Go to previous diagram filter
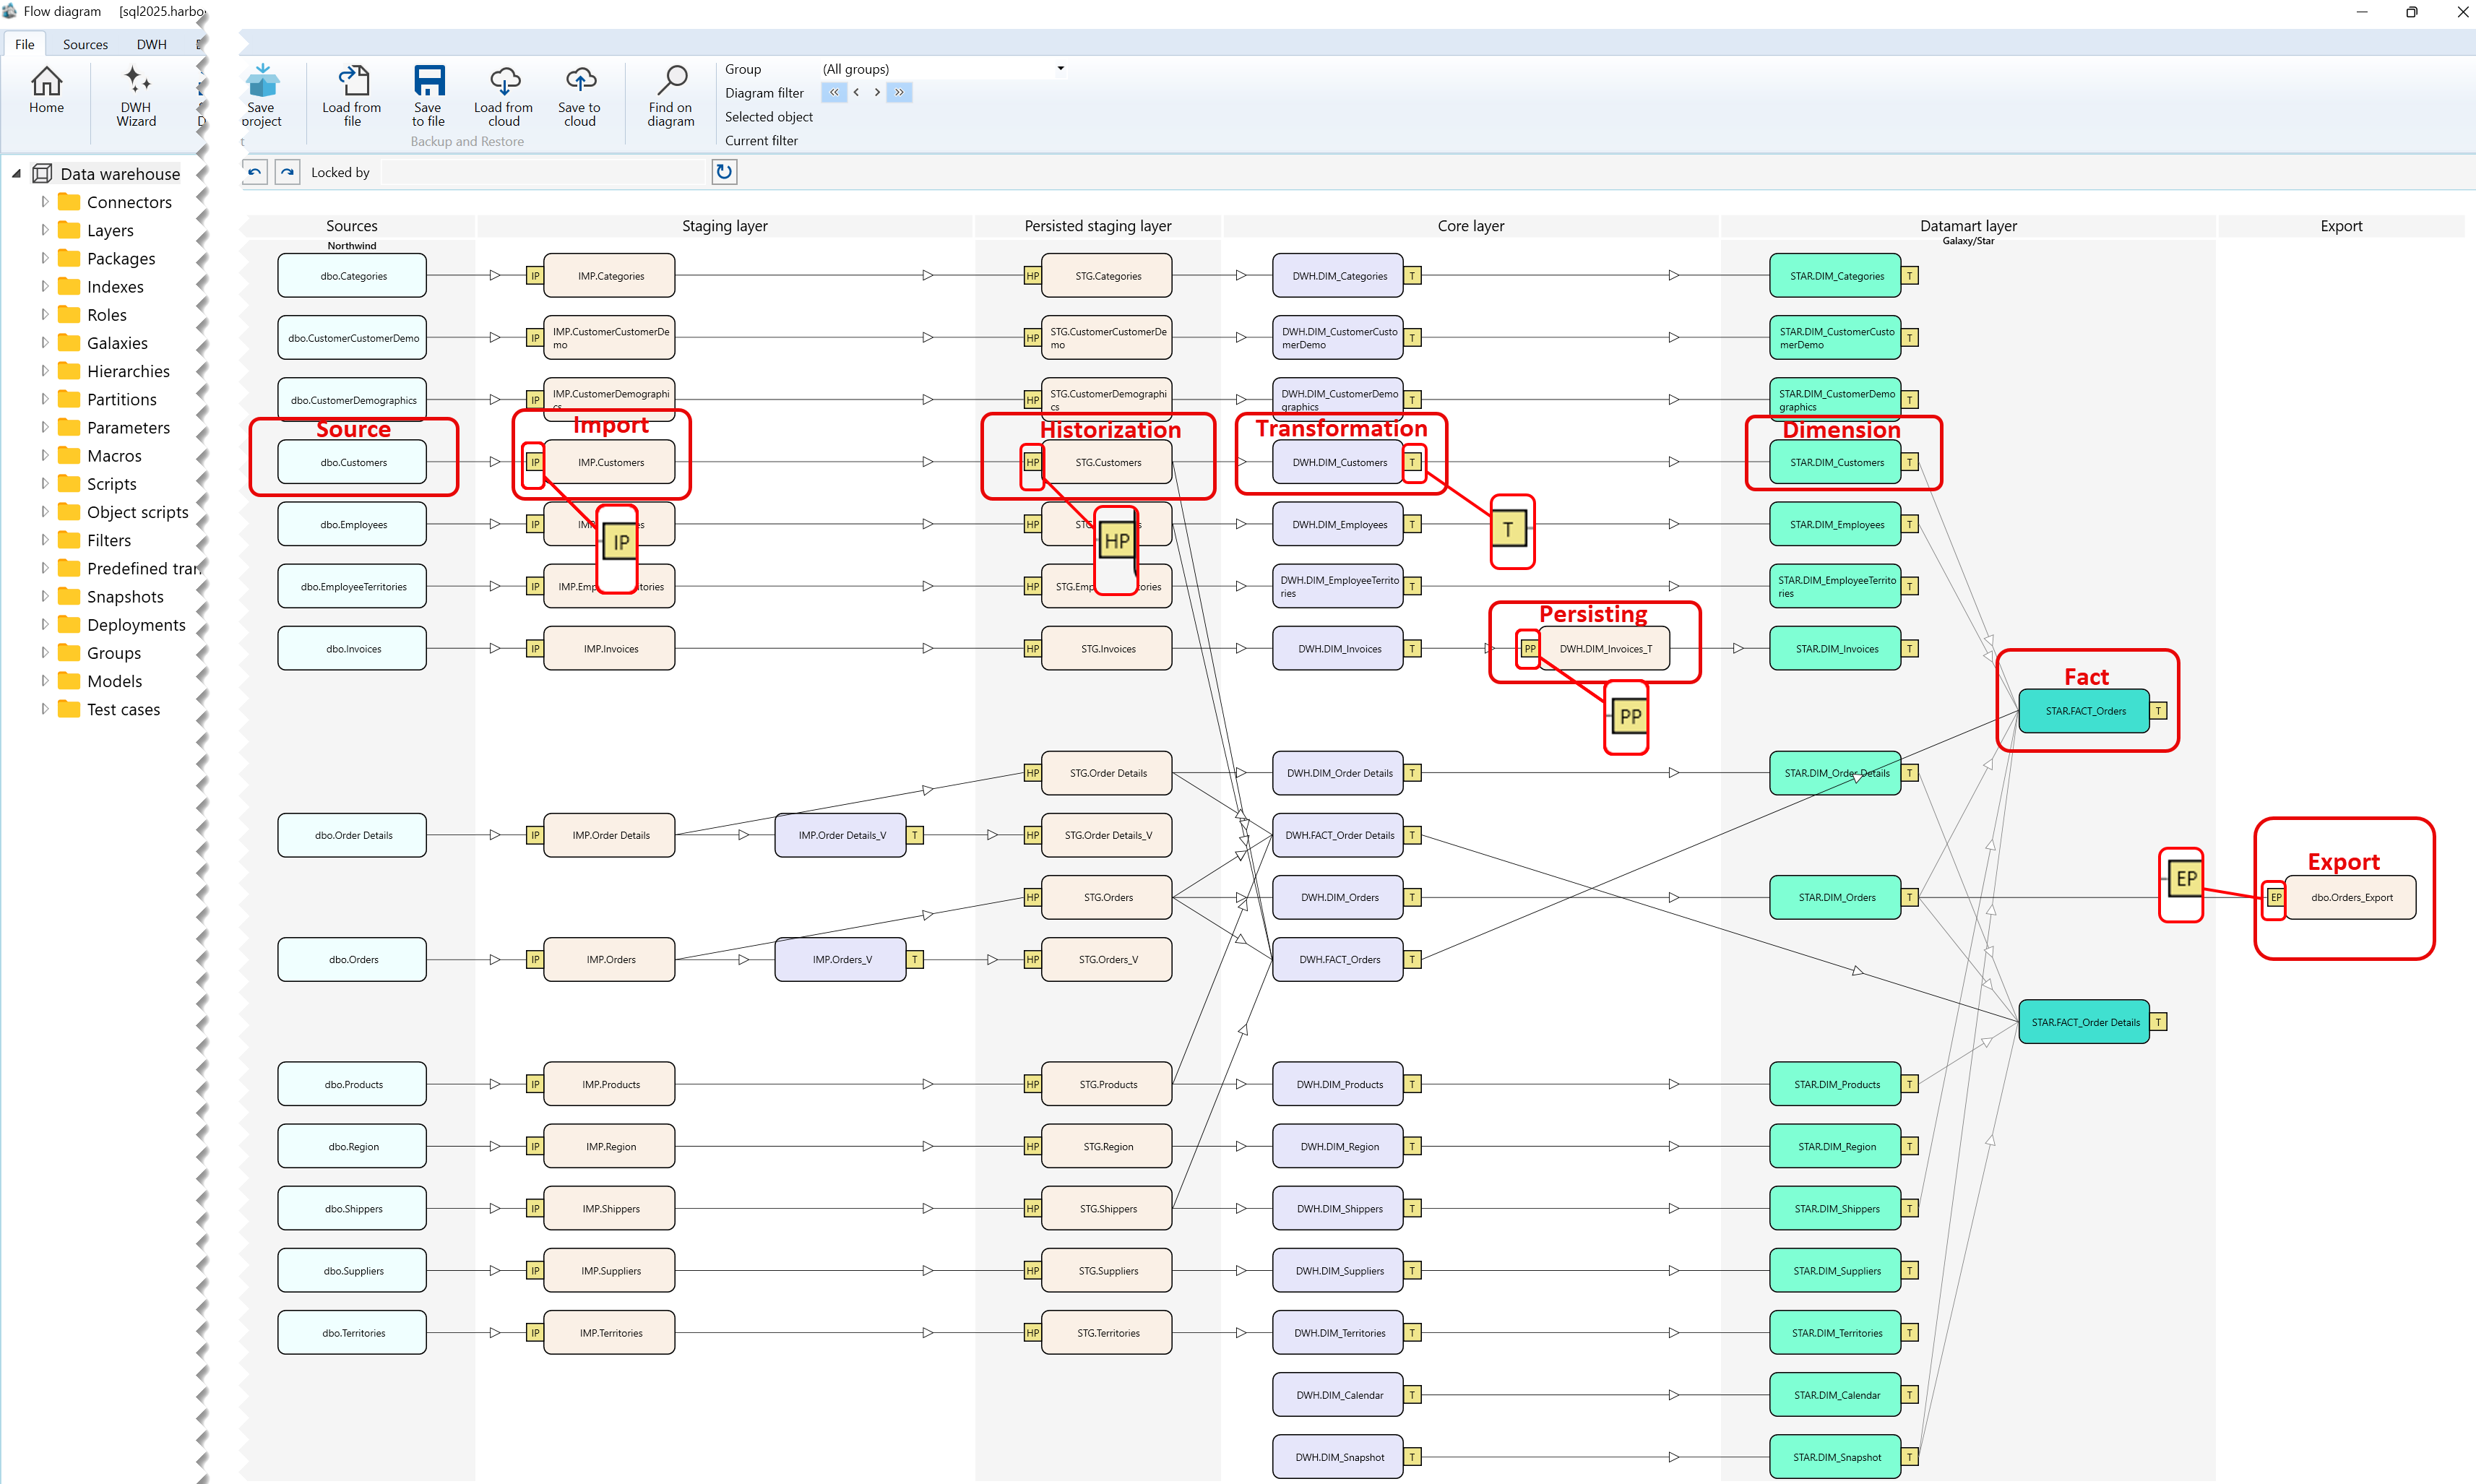 [856, 92]
